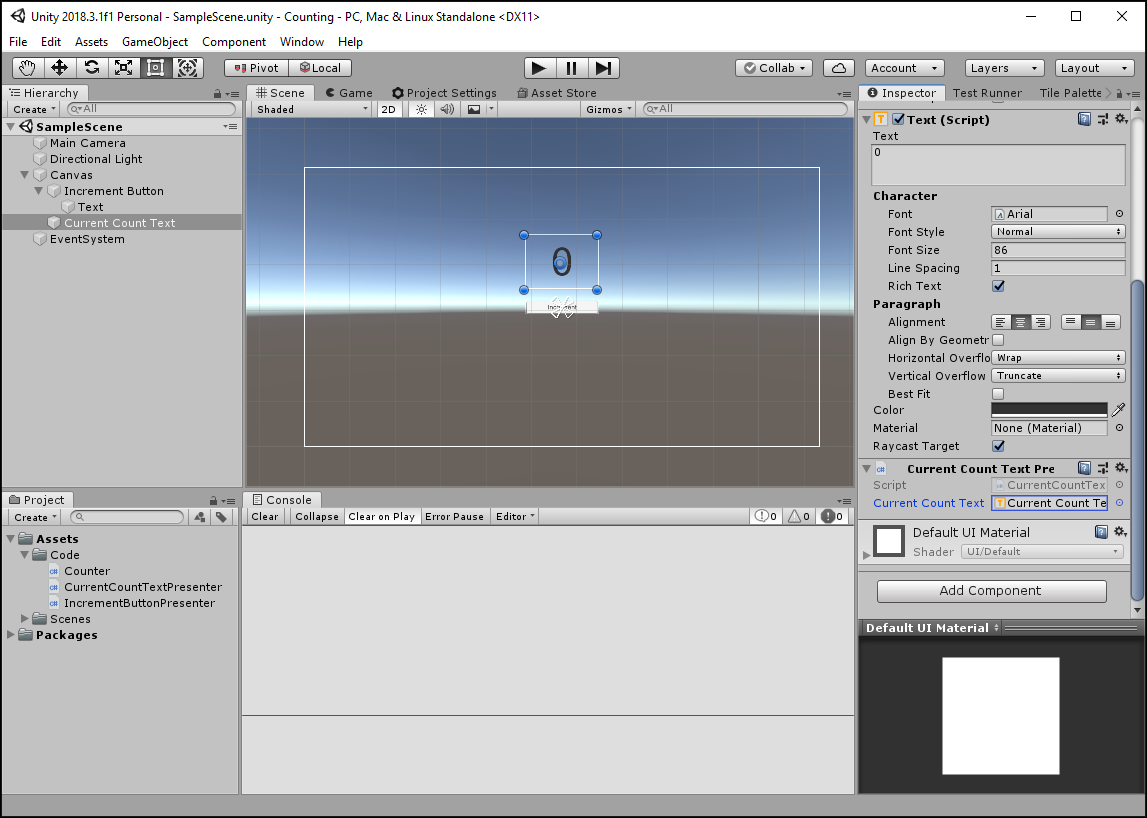Viewport: 1147px width, 818px height.
Task: Open the Layers dropdown
Action: click(x=1004, y=68)
